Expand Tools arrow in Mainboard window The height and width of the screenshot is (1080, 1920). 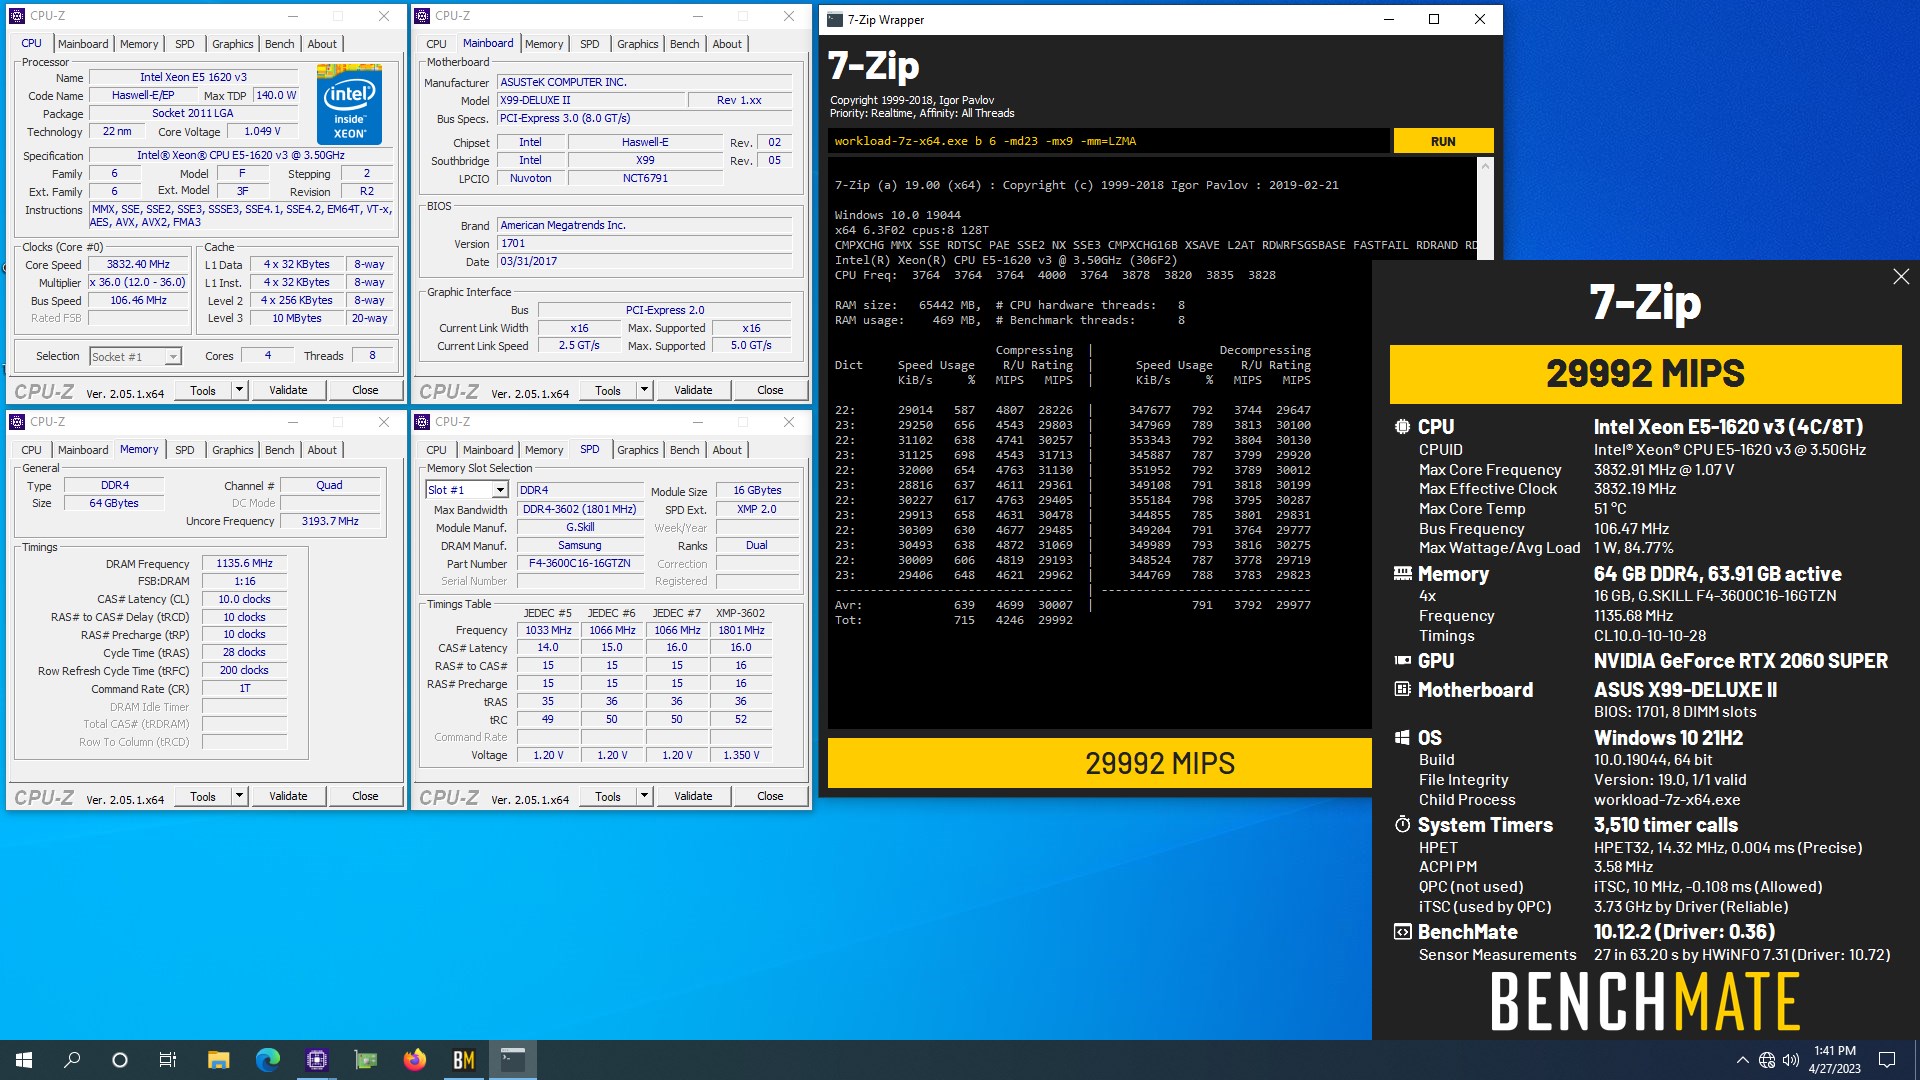point(644,390)
